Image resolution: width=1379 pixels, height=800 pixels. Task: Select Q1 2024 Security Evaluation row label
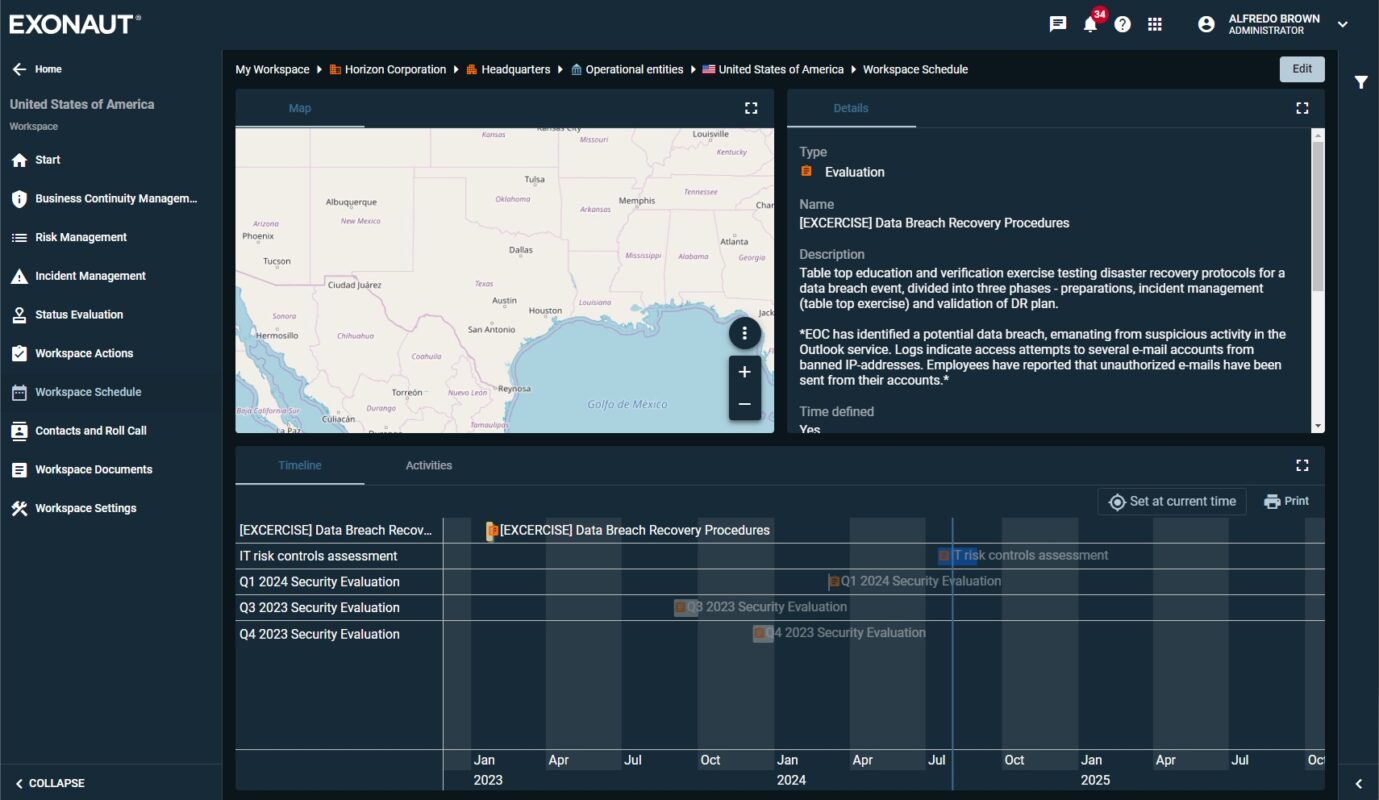pos(319,582)
